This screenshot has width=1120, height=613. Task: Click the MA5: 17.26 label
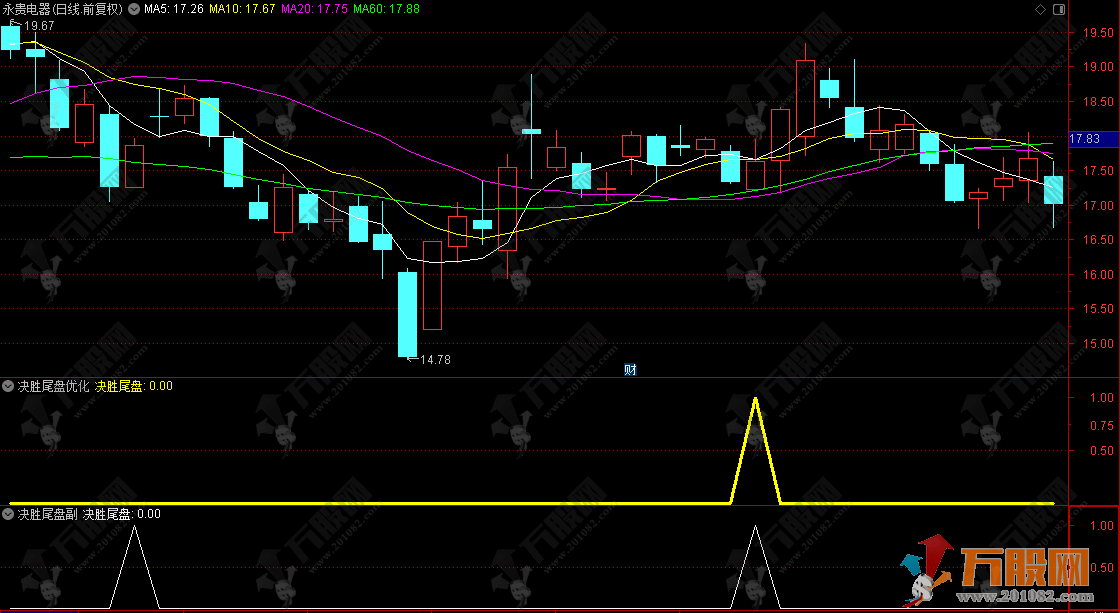pos(174,9)
